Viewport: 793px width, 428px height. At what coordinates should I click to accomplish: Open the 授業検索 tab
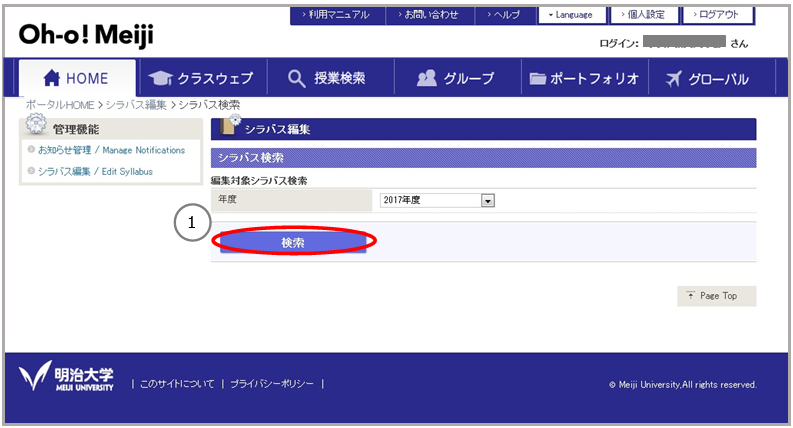coord(331,78)
